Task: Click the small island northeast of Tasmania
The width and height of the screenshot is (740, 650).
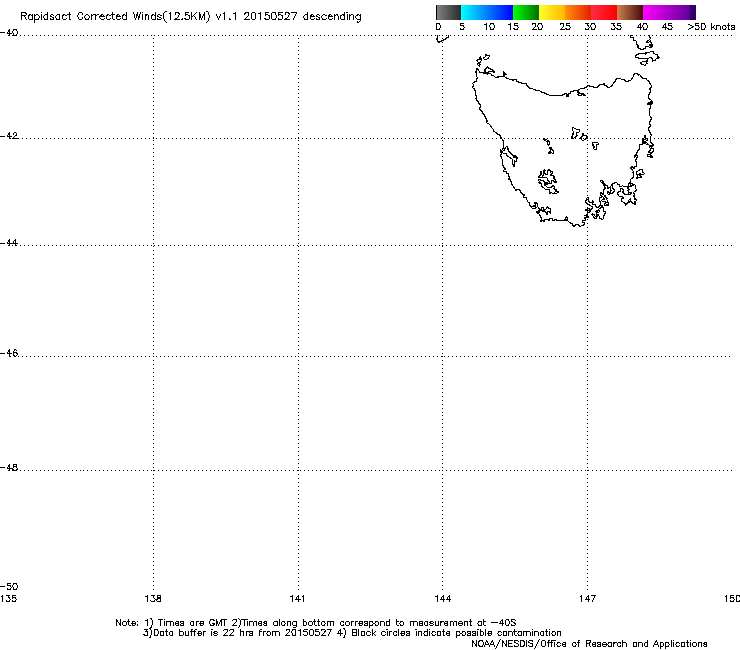Action: (647, 58)
